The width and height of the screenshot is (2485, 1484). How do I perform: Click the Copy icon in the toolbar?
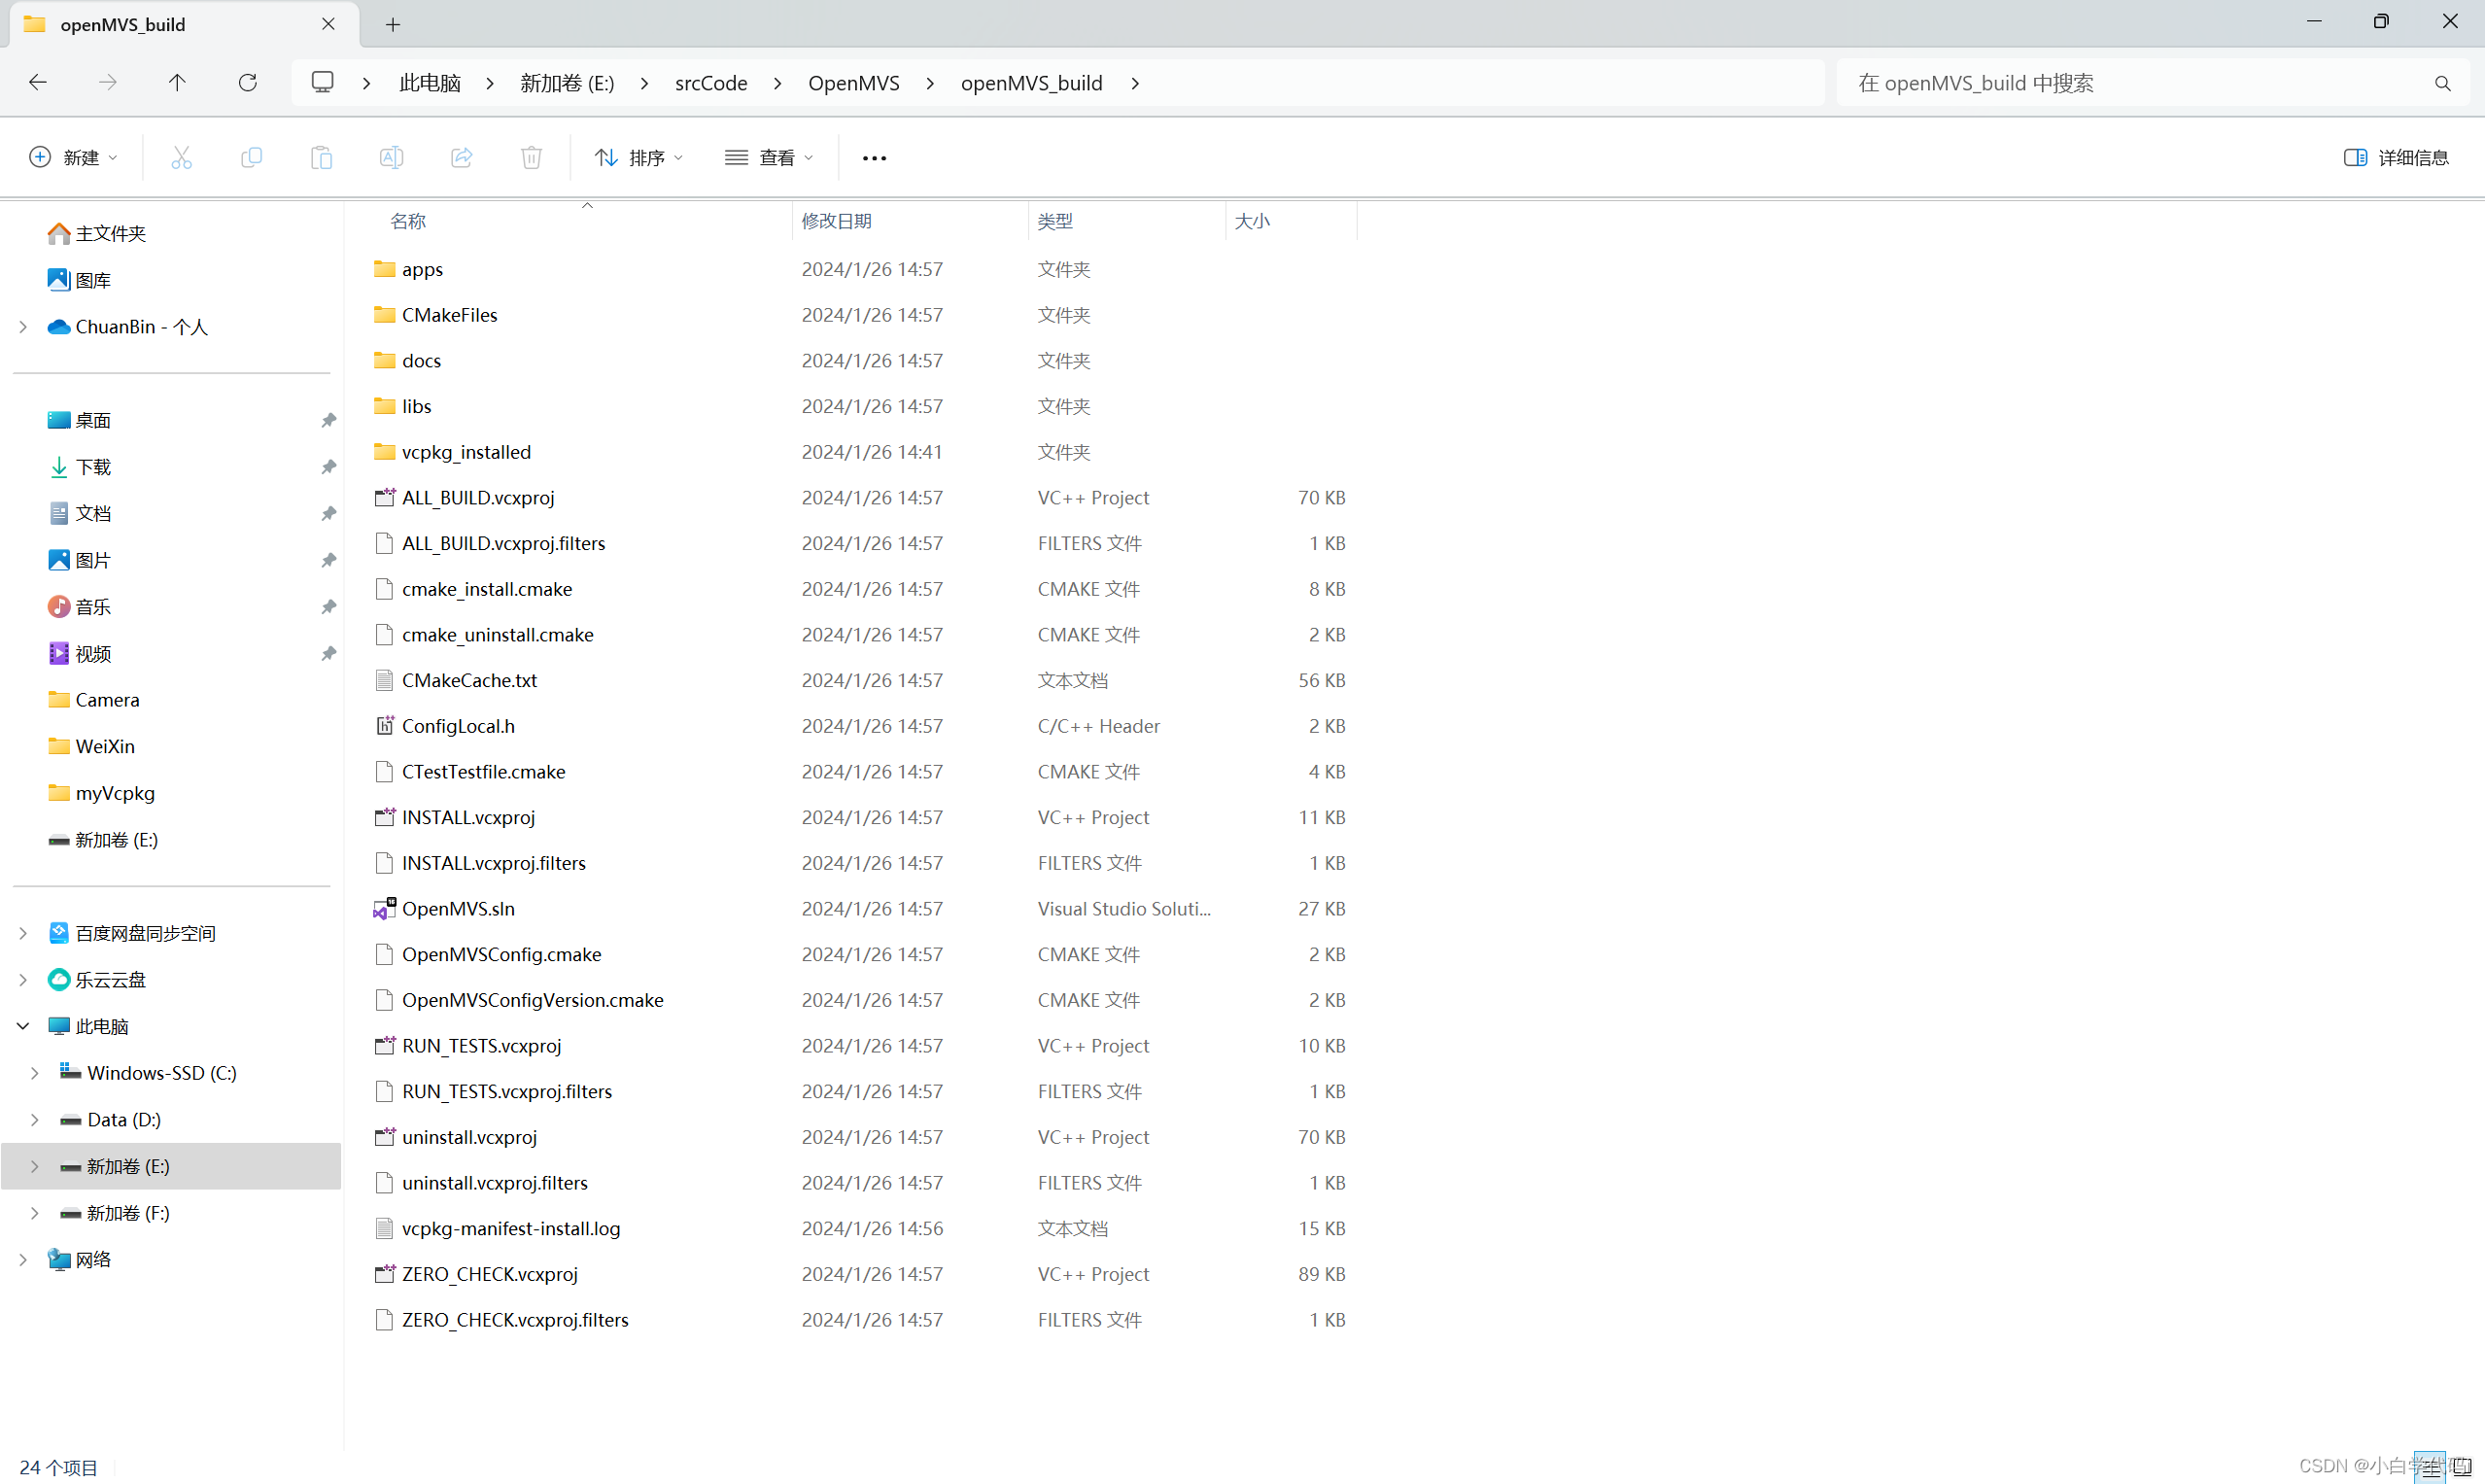[251, 157]
